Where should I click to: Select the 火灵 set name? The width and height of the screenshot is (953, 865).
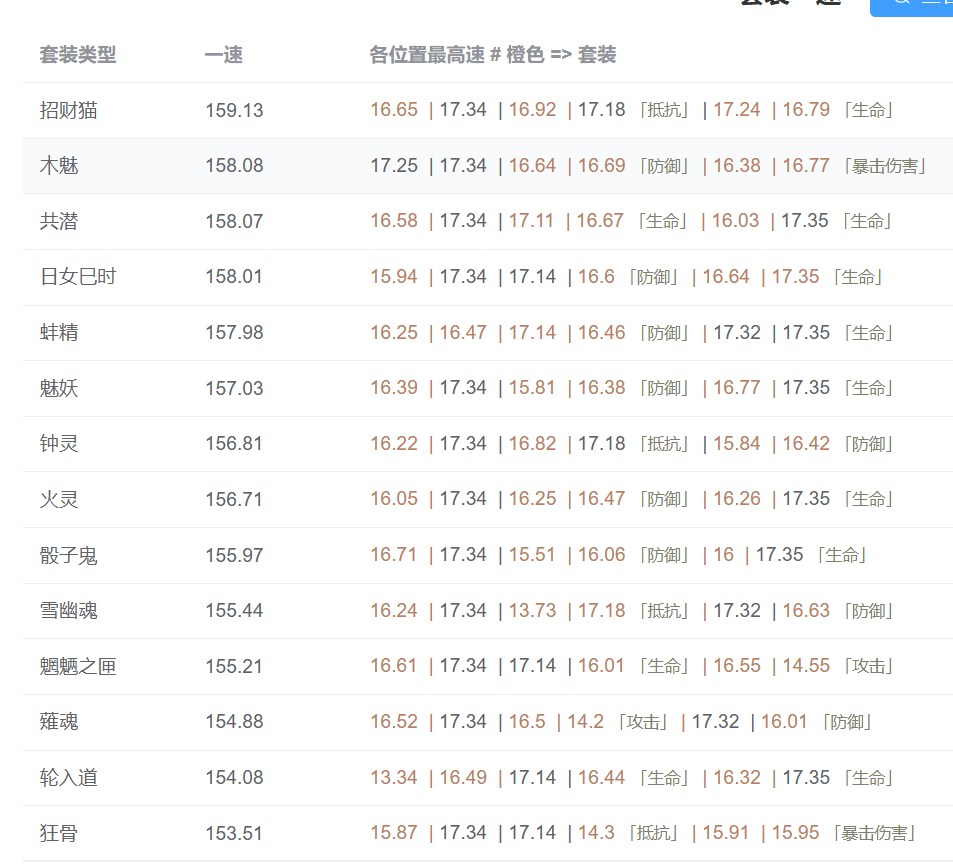coord(59,499)
